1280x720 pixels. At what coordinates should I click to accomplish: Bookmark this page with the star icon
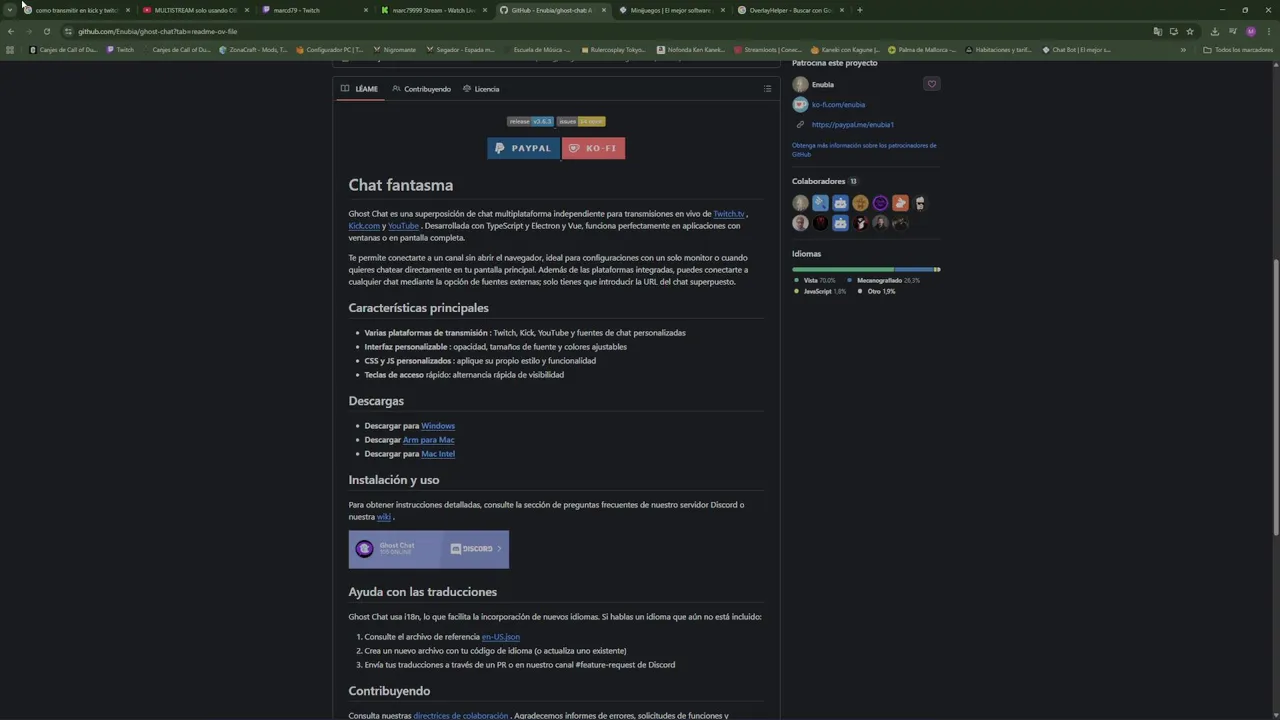pyautogui.click(x=1190, y=31)
